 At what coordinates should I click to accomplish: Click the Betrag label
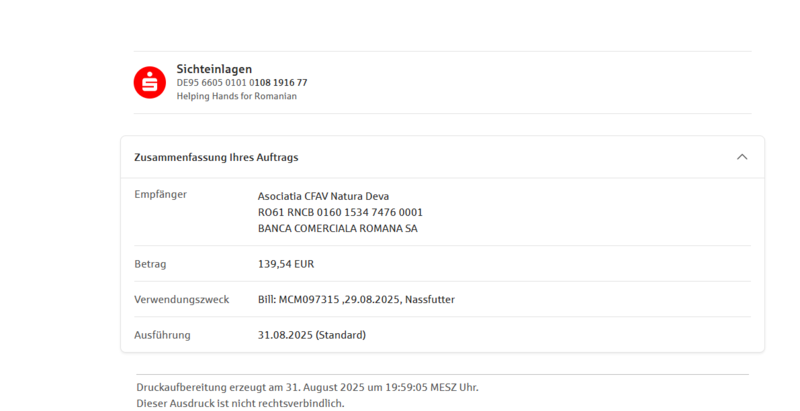click(150, 264)
